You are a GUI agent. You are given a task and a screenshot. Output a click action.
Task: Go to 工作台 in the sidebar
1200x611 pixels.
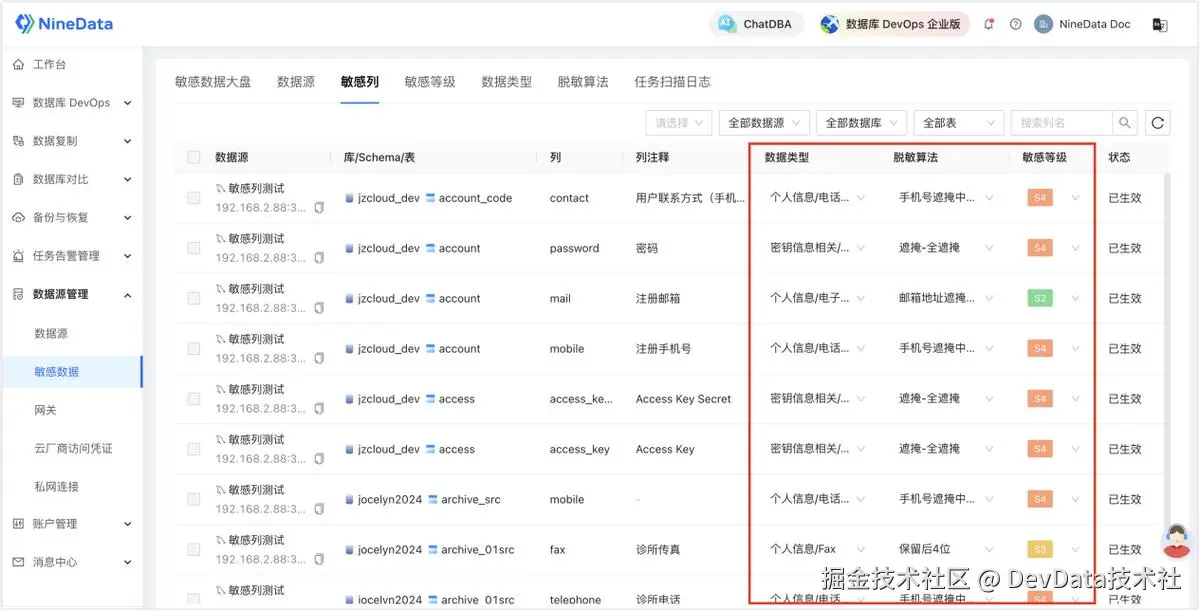pos(71,64)
